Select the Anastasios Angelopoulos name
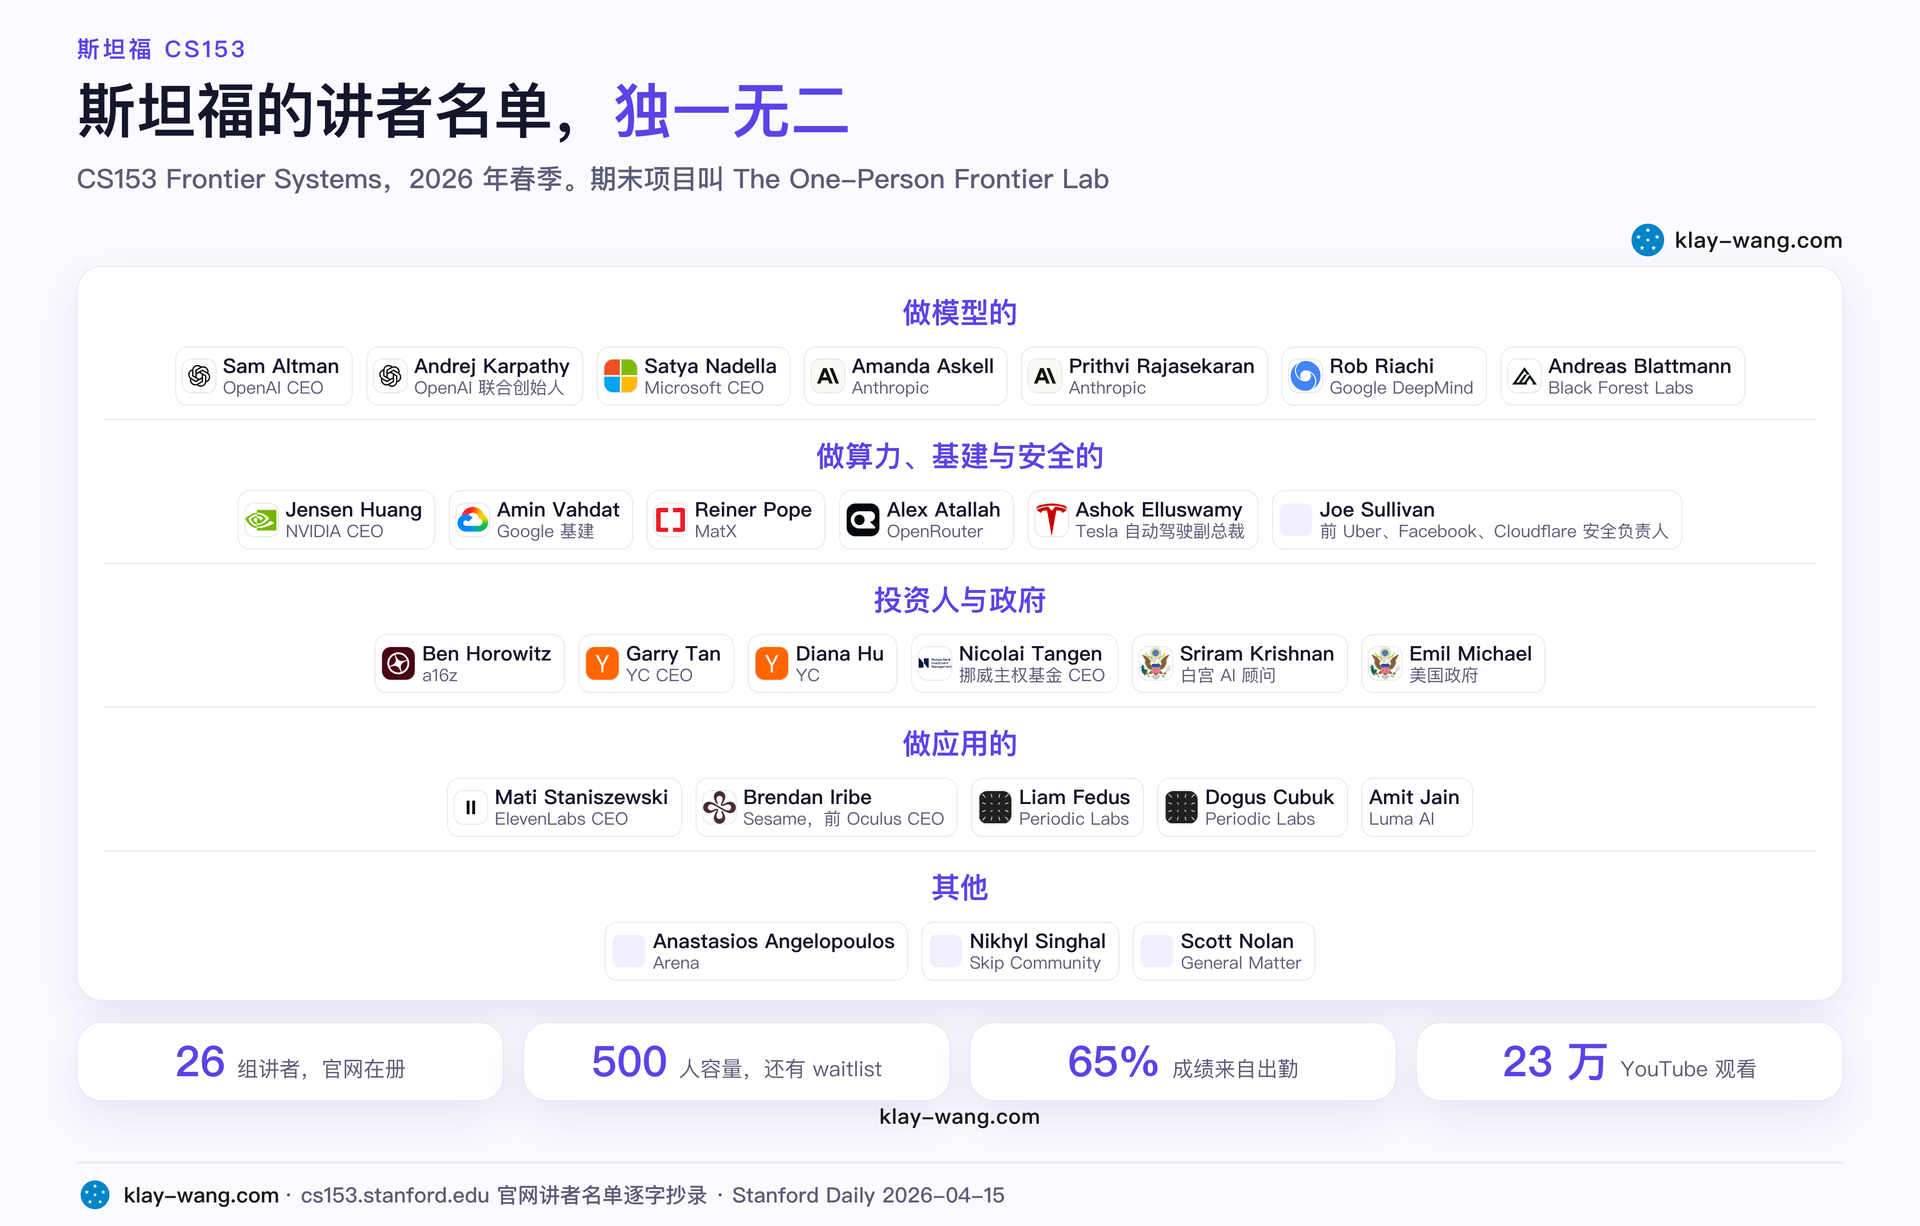The image size is (1920, 1226). point(774,941)
